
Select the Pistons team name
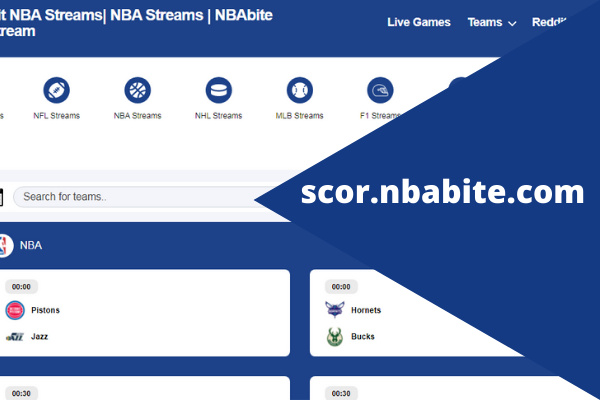[46, 310]
